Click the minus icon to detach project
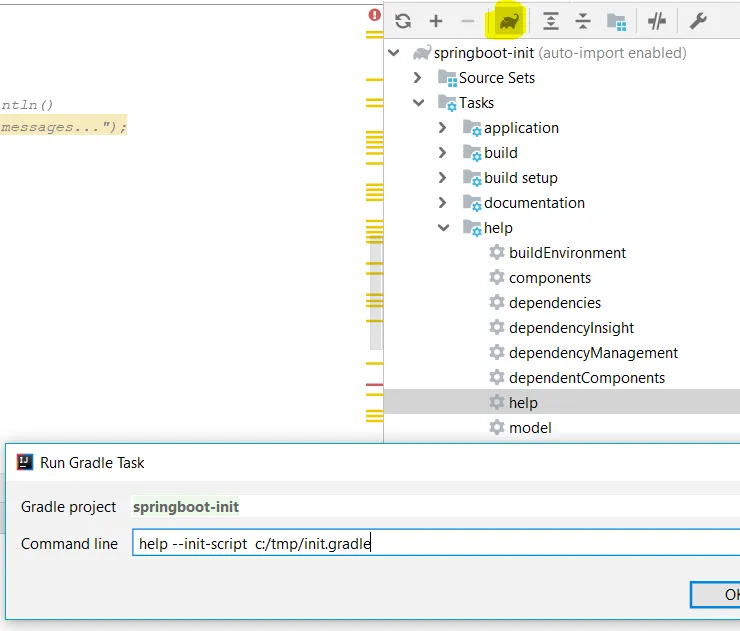Image resolution: width=740 pixels, height=631 pixels. click(467, 21)
